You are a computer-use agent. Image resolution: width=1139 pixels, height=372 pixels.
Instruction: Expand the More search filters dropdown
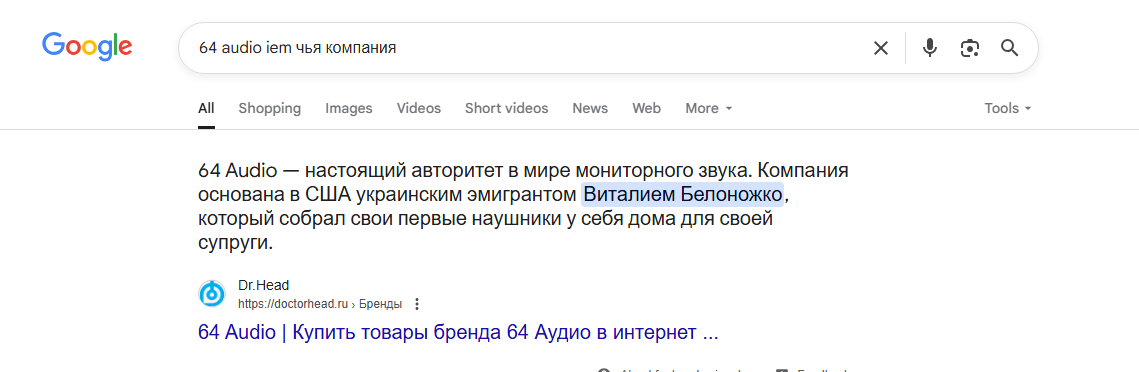[x=709, y=108]
